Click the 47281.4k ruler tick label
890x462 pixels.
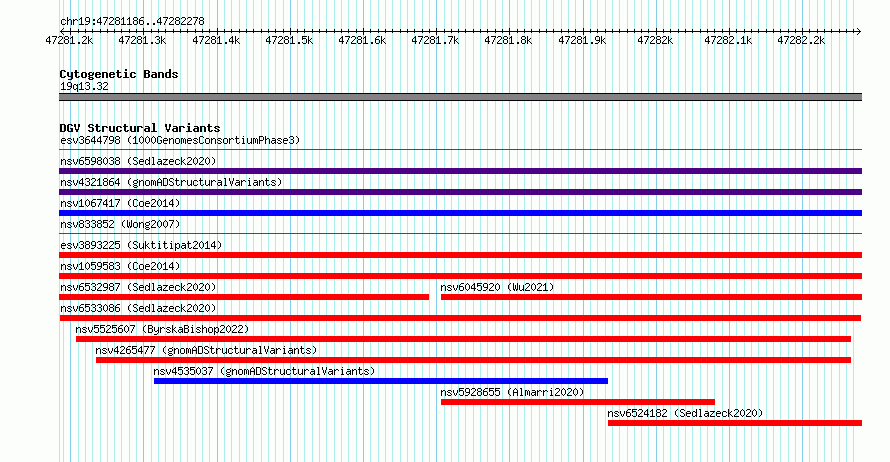[x=216, y=40]
